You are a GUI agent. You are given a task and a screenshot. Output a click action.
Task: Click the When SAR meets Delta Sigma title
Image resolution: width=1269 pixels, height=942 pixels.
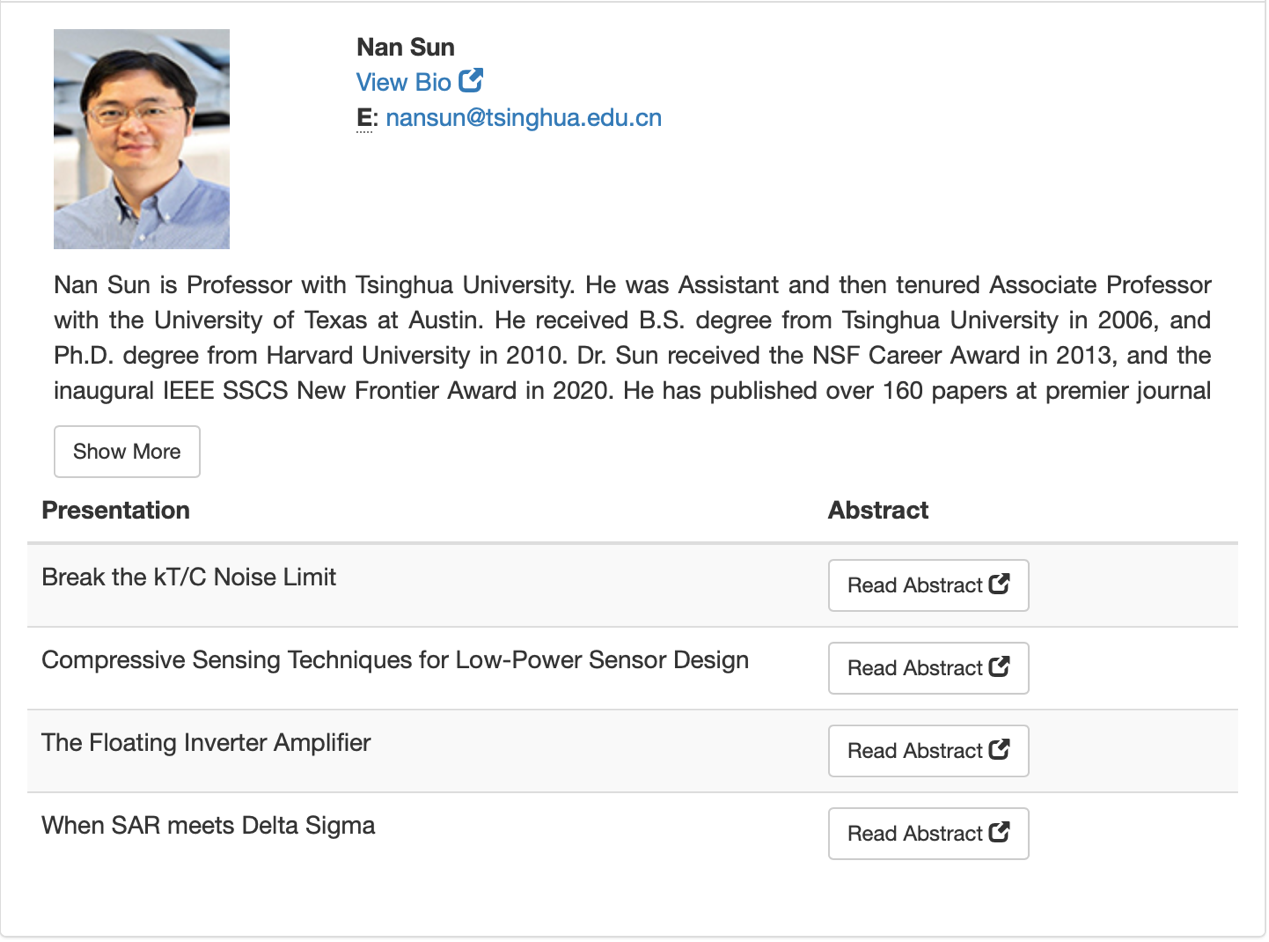(x=208, y=826)
